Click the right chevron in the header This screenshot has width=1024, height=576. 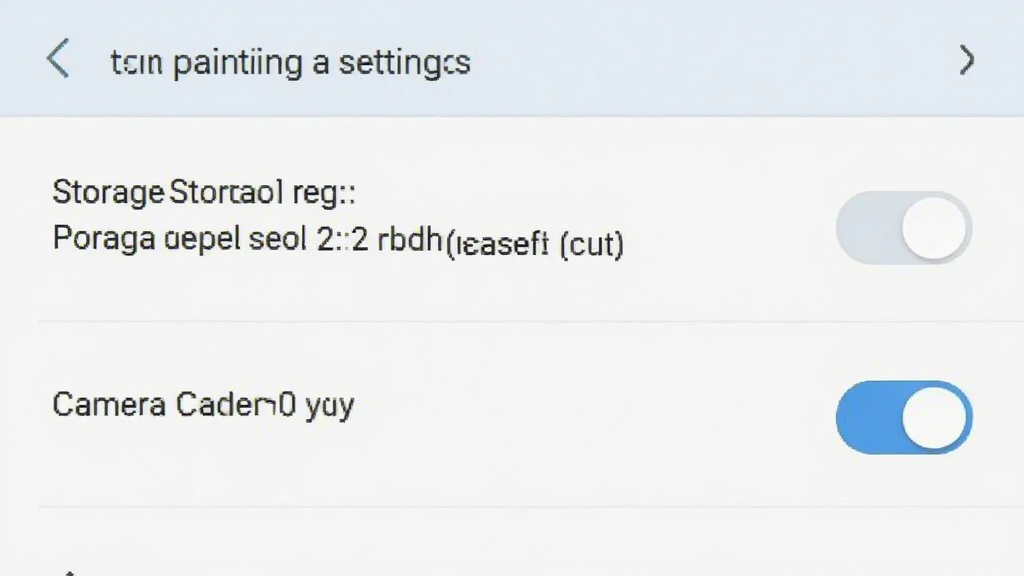(x=967, y=60)
